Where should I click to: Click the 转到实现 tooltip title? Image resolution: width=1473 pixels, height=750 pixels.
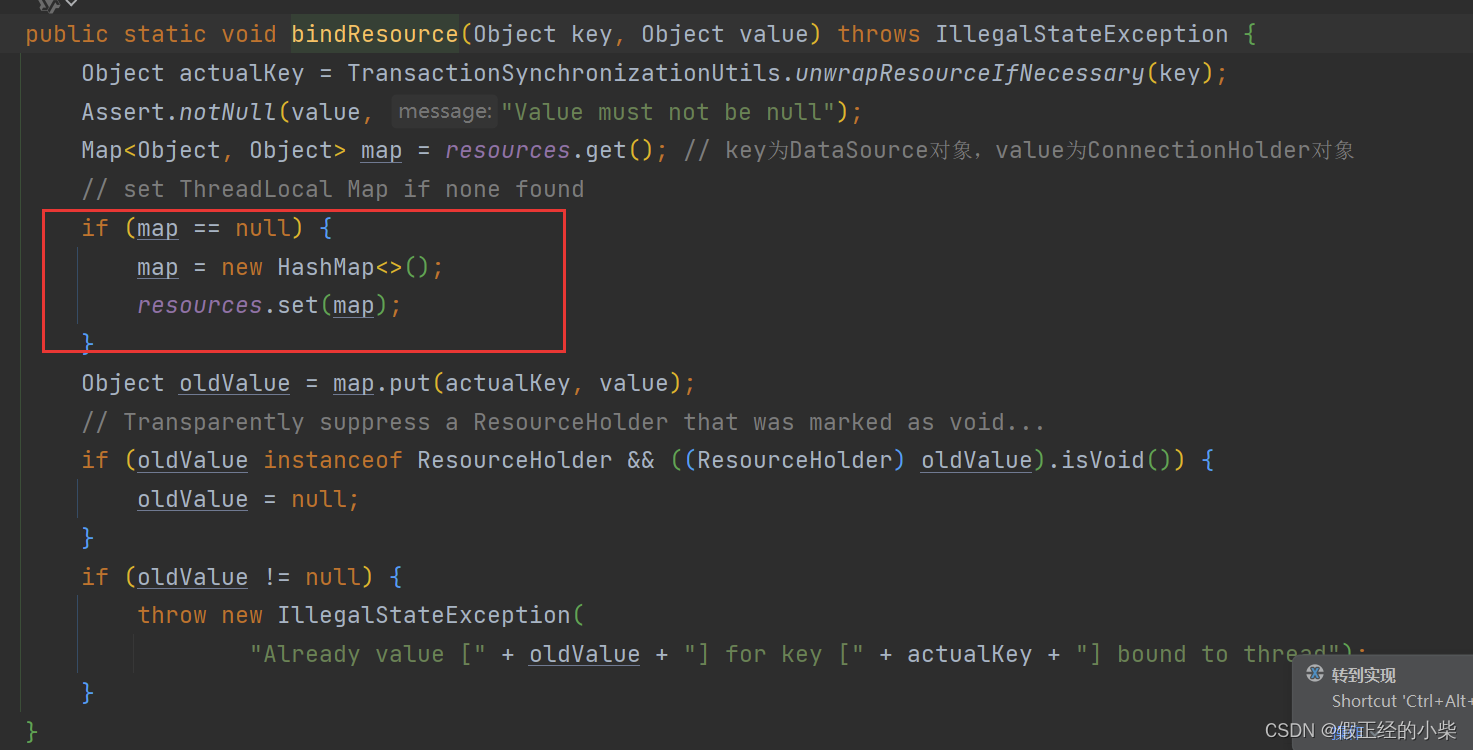click(1364, 675)
